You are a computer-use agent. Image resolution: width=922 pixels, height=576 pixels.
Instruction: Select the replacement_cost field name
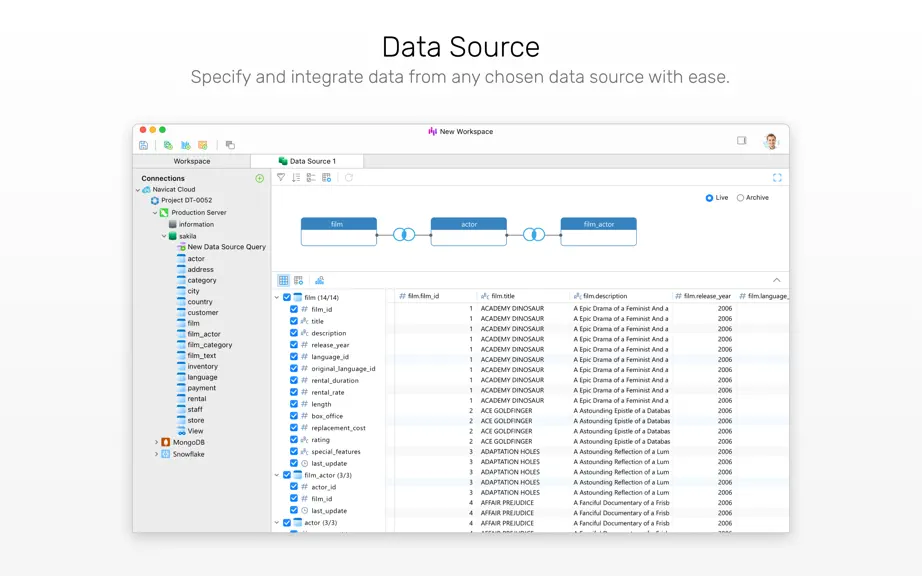(338, 428)
